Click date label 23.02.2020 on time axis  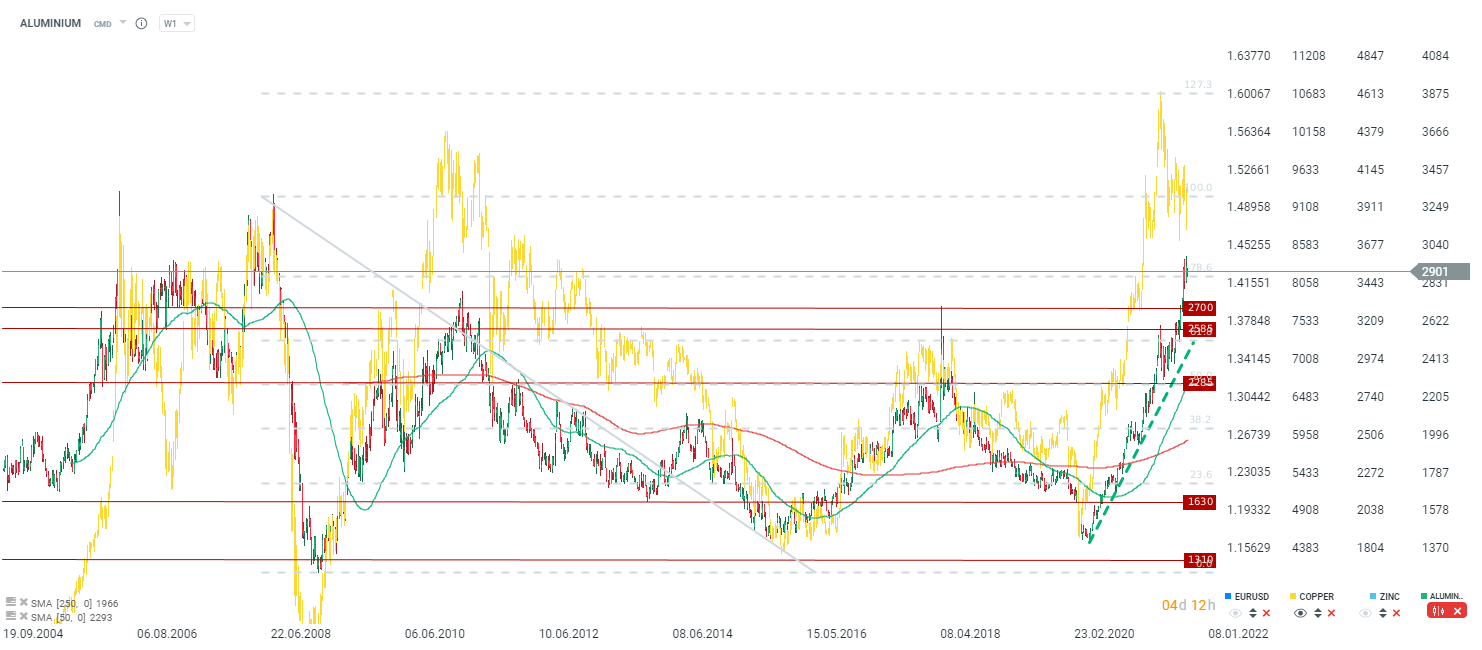point(1106,634)
